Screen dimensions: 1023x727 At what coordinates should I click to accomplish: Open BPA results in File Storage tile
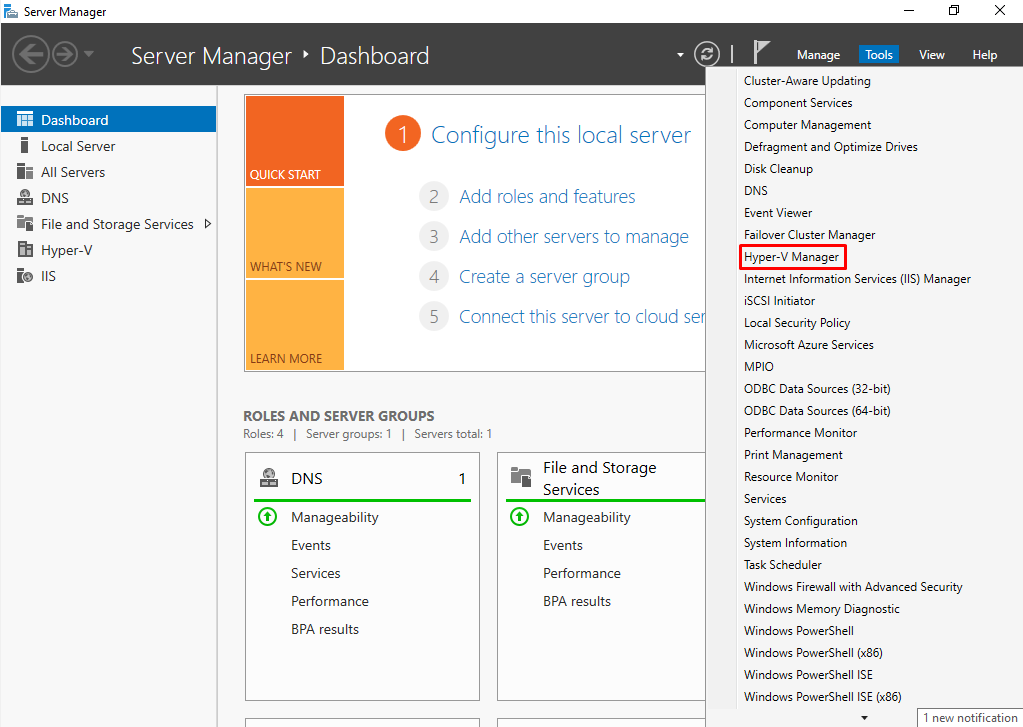tap(577, 601)
